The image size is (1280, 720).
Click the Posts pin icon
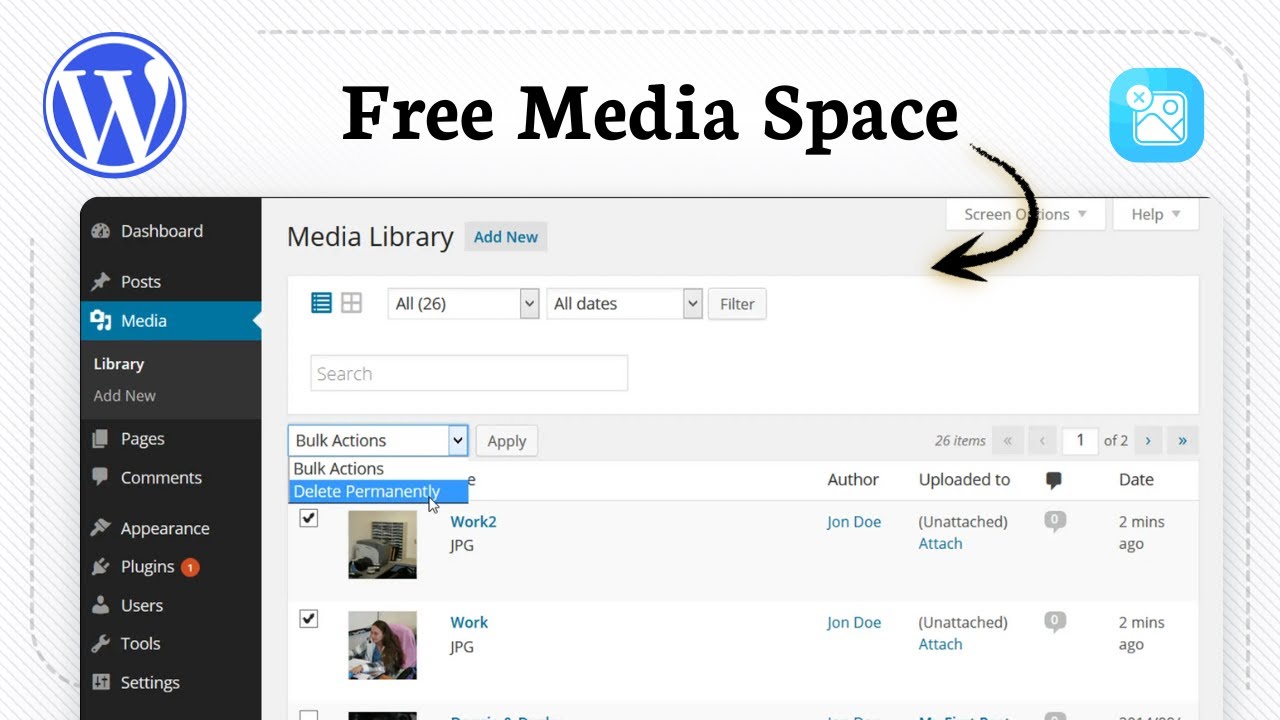tap(100, 282)
